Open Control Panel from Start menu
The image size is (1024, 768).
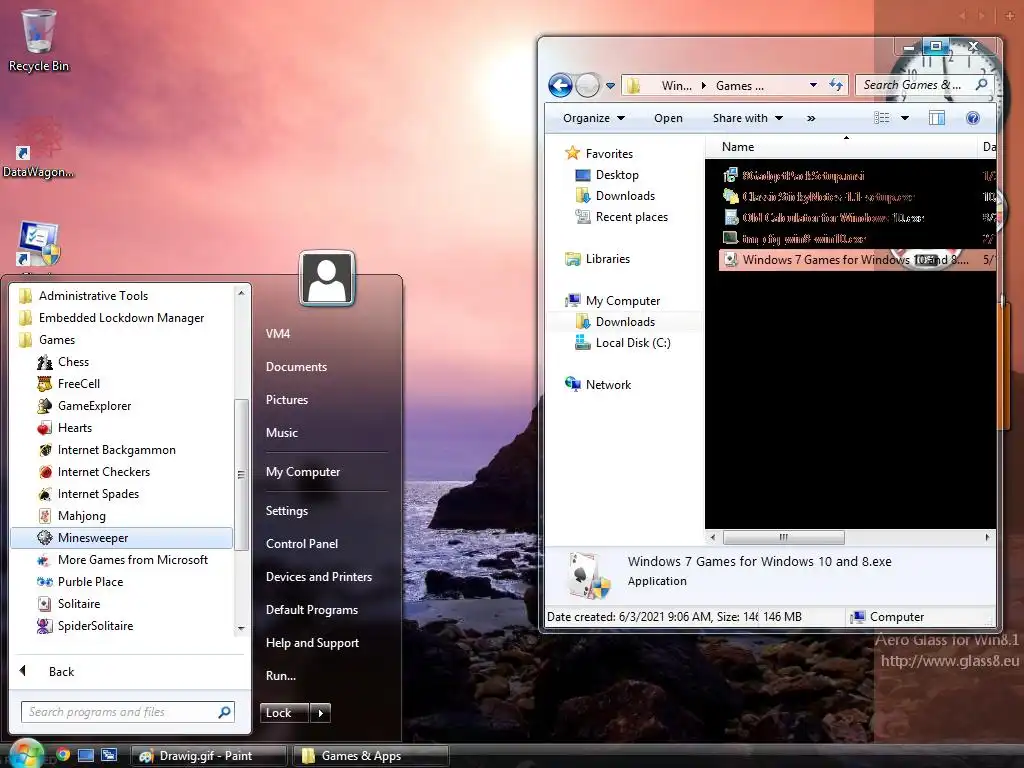pos(302,544)
